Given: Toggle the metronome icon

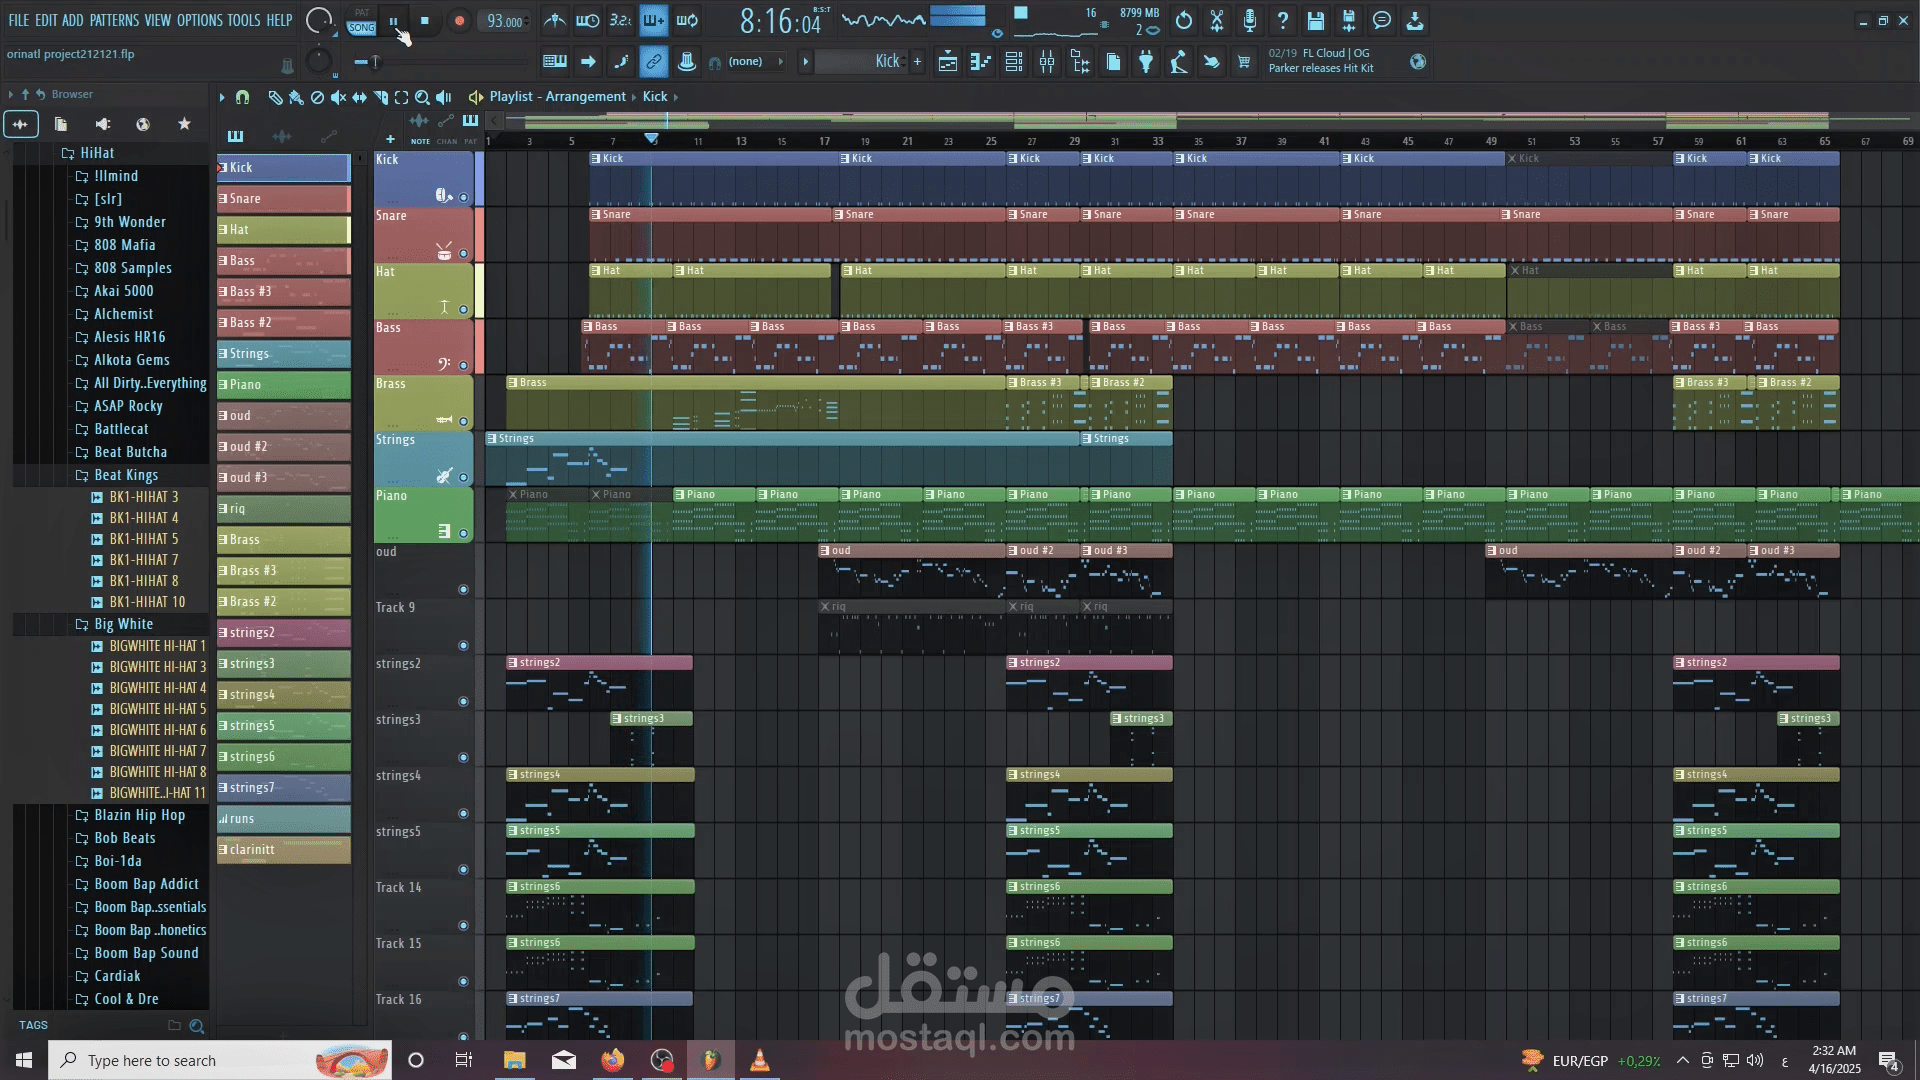Looking at the screenshot, I should (554, 20).
